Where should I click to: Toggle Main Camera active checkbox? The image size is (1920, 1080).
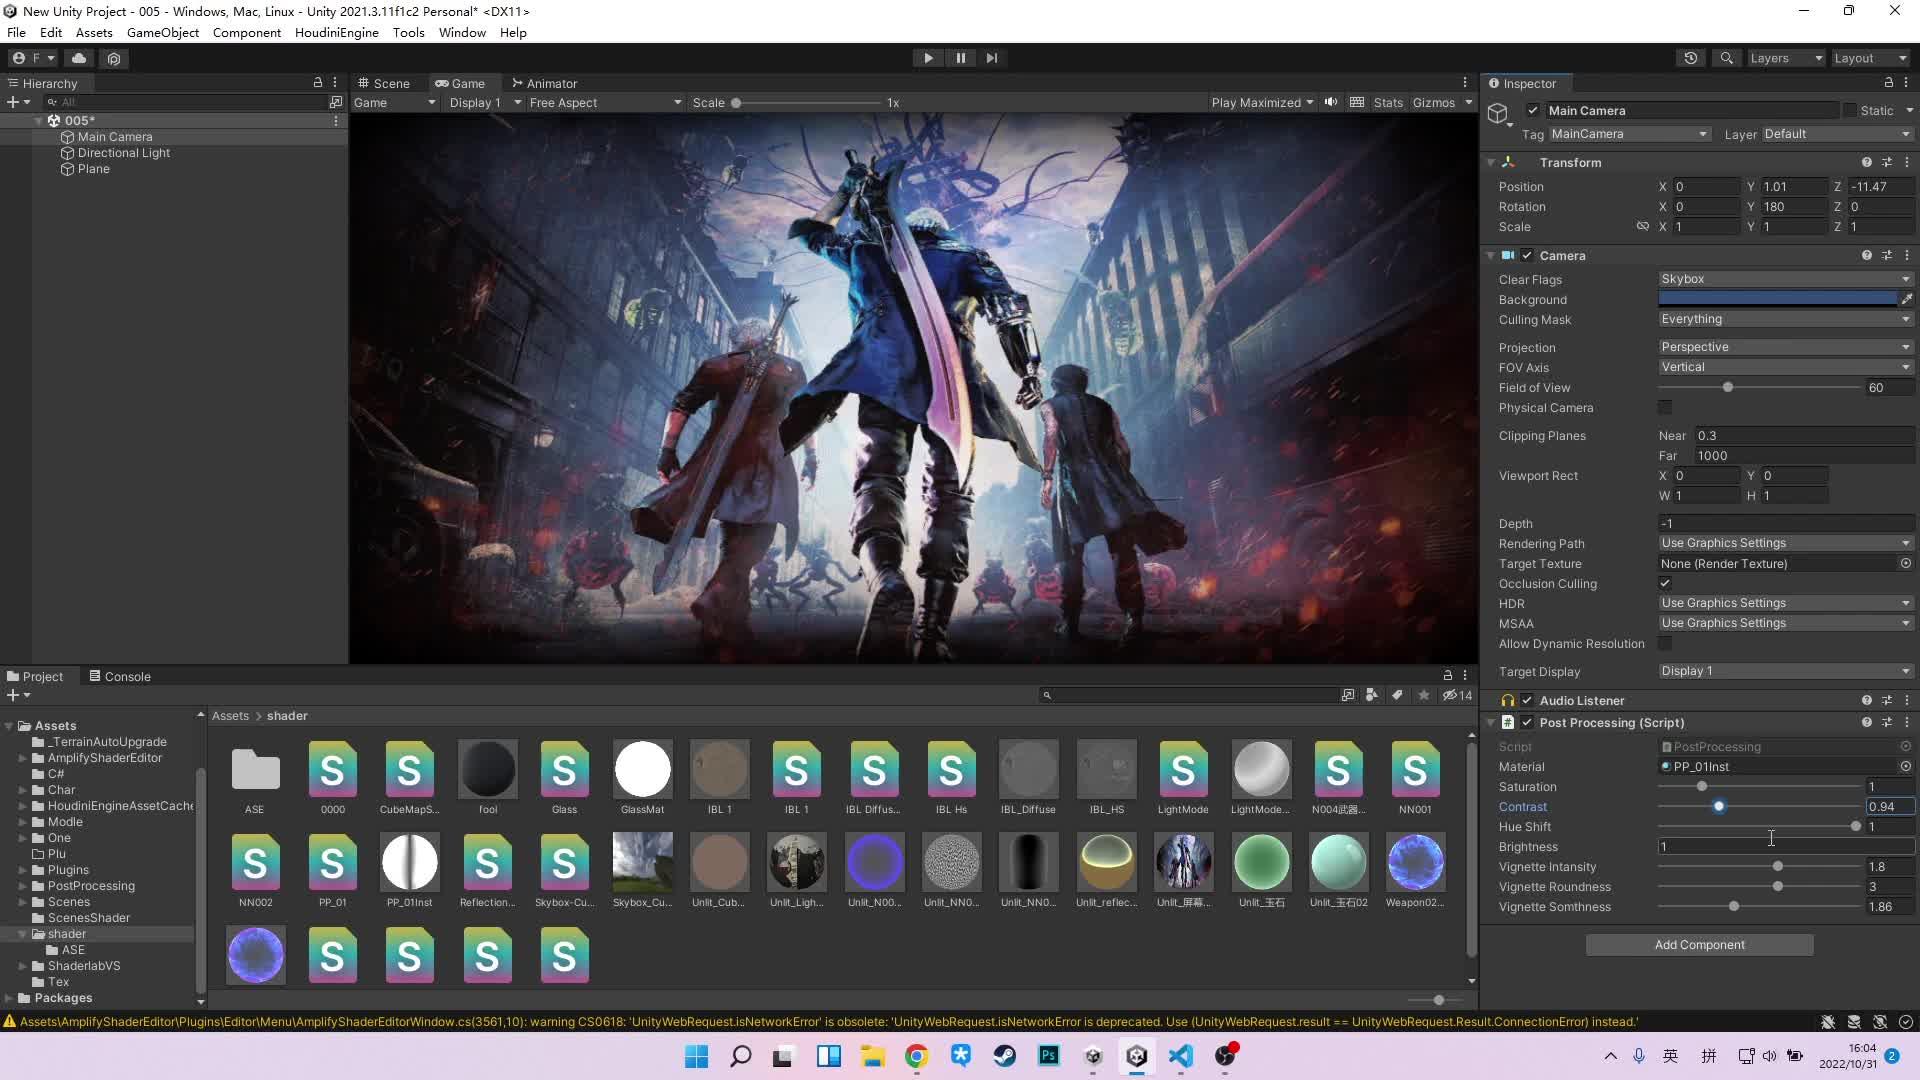coord(1532,110)
